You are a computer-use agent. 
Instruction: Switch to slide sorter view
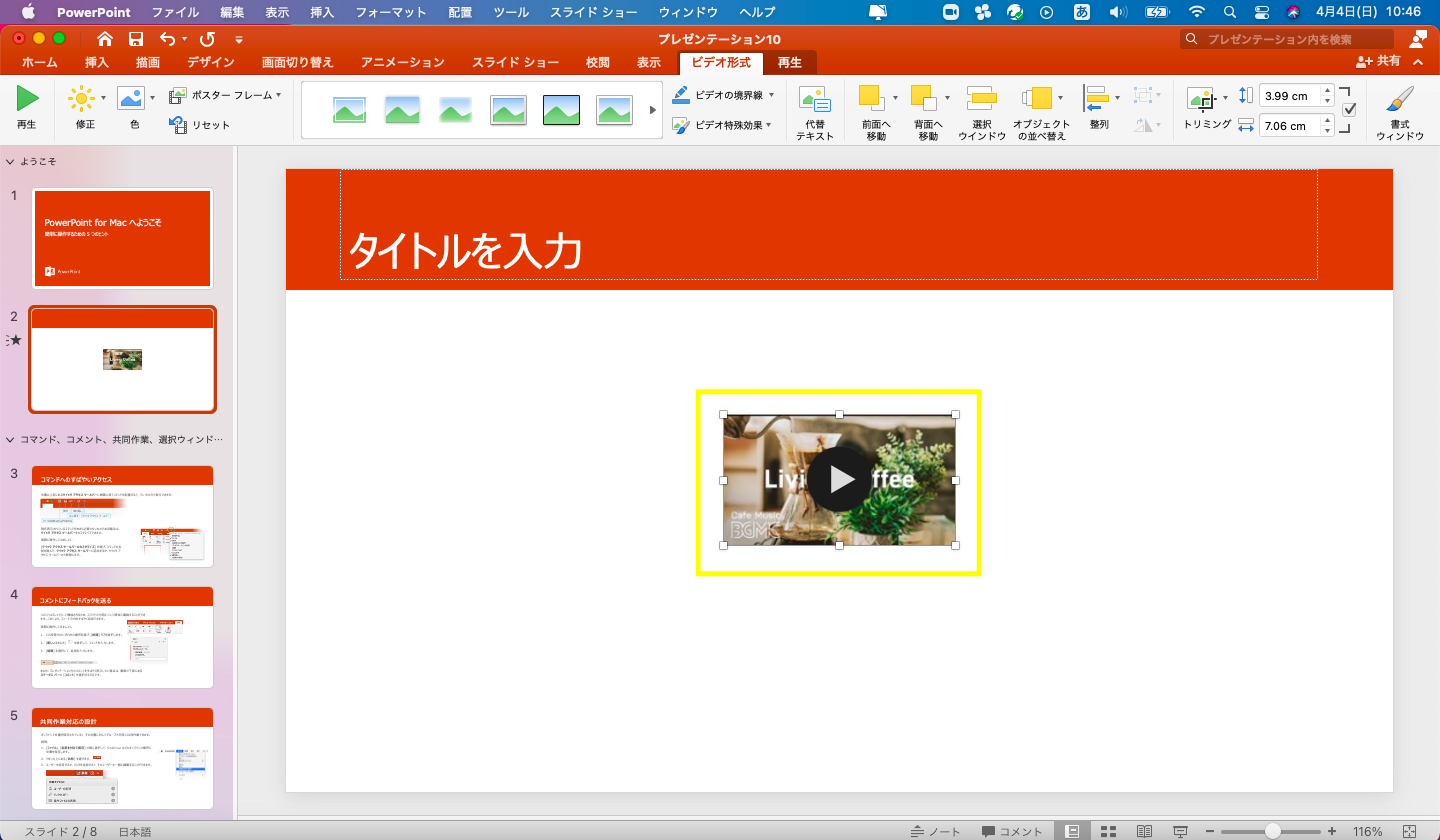coord(1108,831)
